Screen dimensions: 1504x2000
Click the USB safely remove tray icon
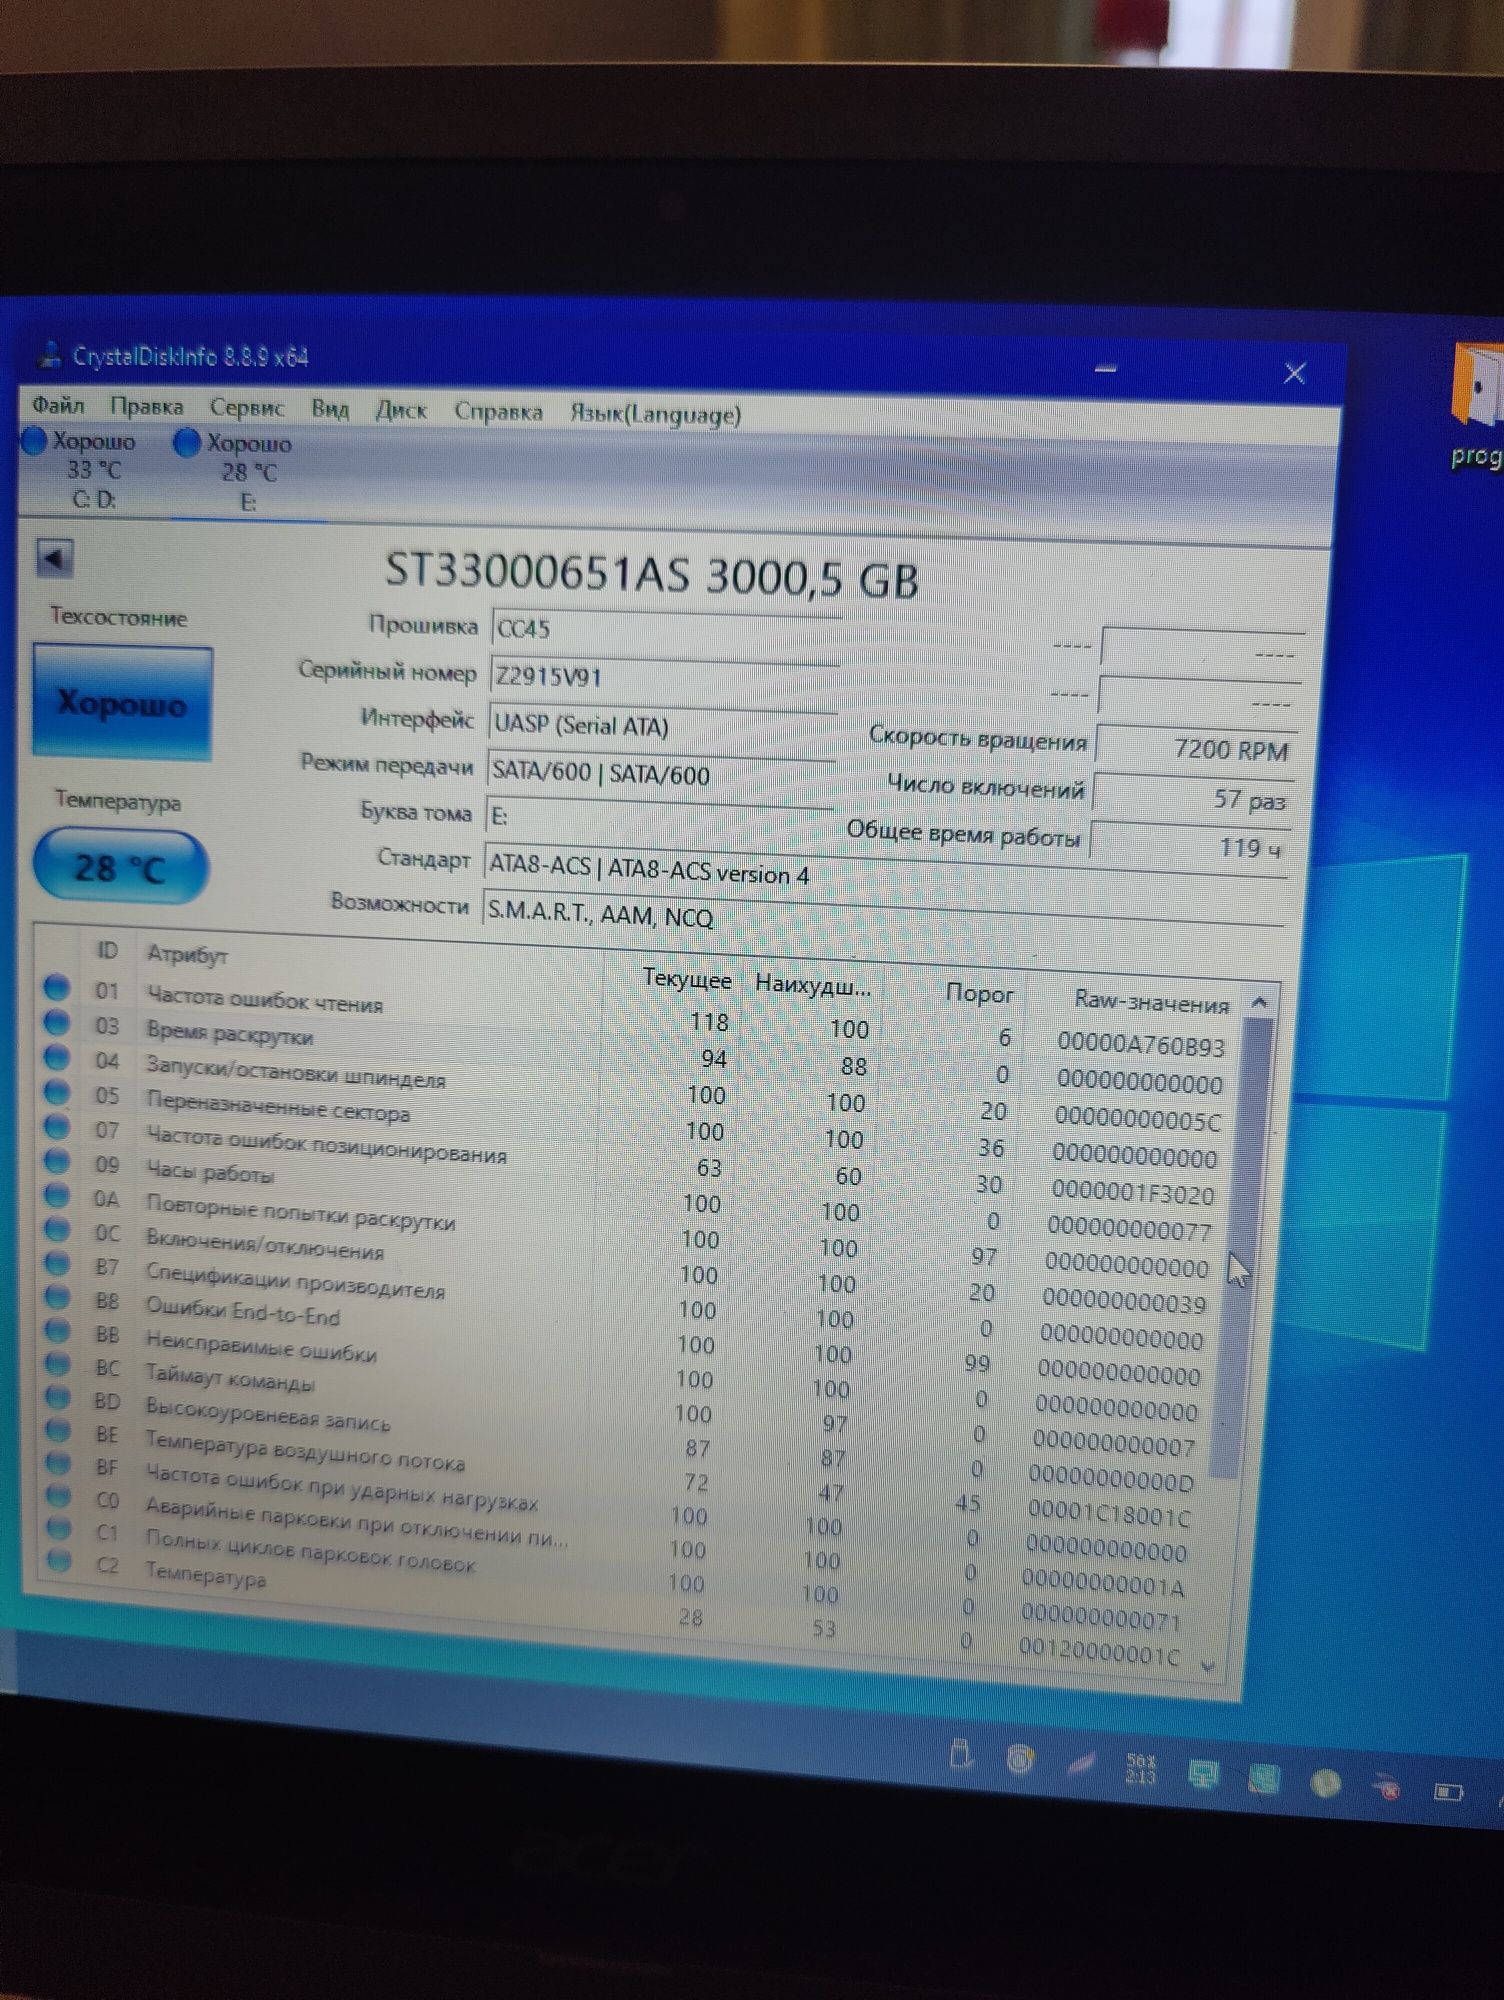[961, 1755]
